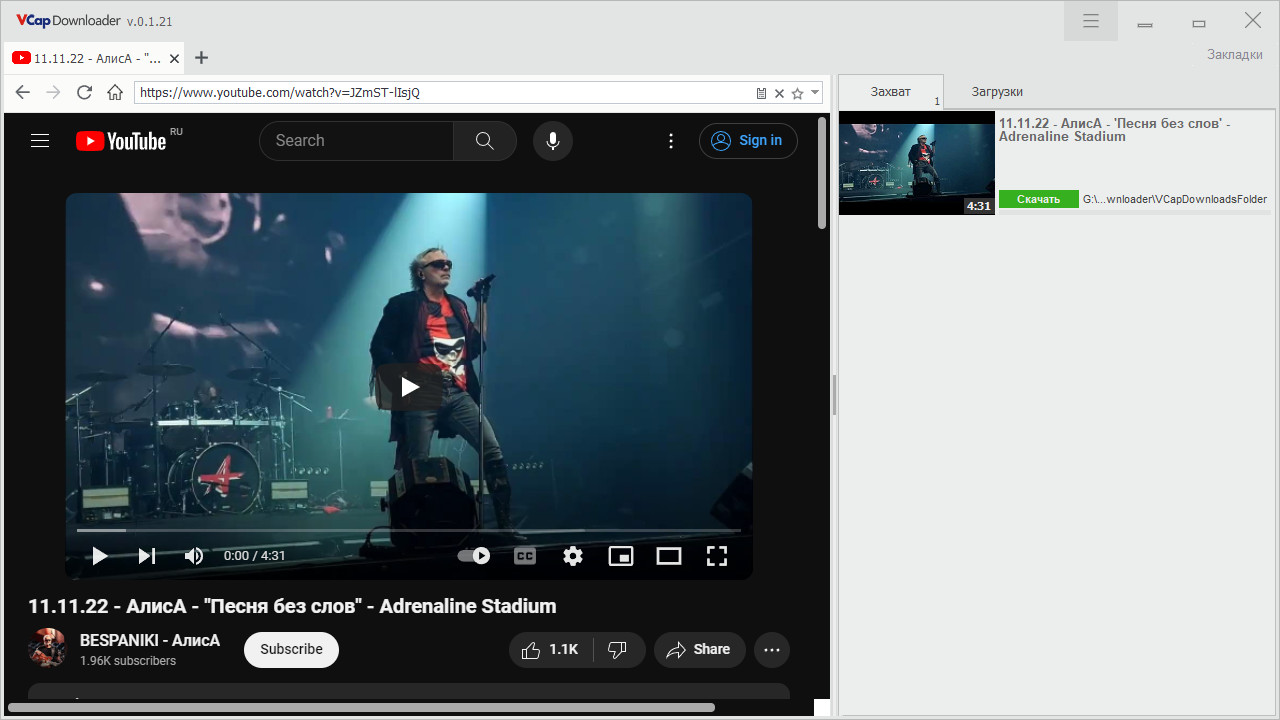The image size is (1280, 720).
Task: Open more actions ellipsis beside Share
Action: 772,650
